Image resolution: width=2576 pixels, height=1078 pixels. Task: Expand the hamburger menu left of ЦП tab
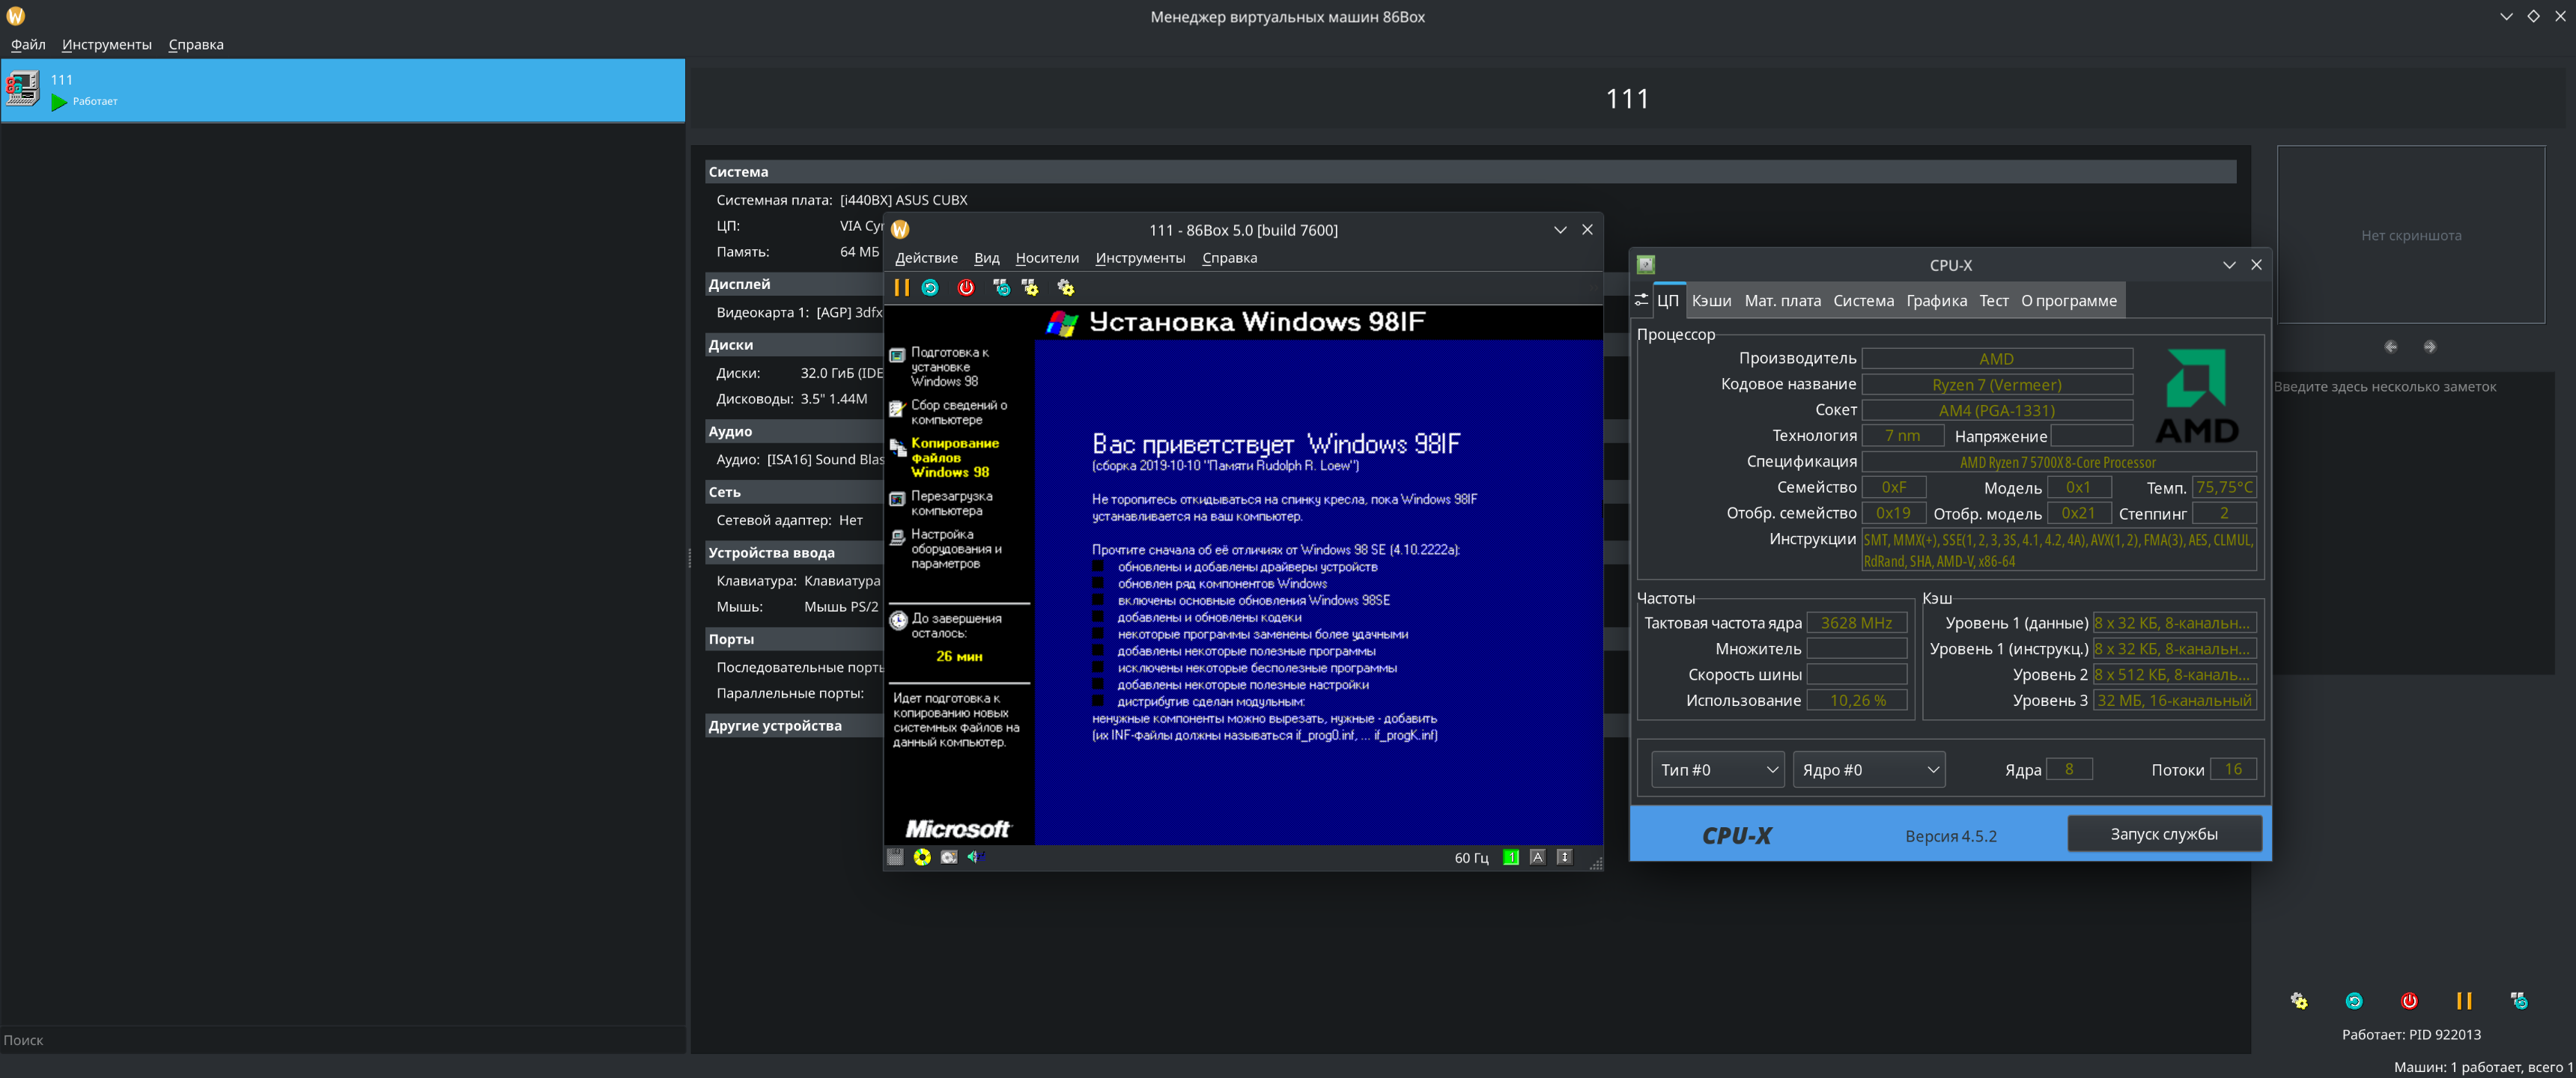click(1641, 300)
